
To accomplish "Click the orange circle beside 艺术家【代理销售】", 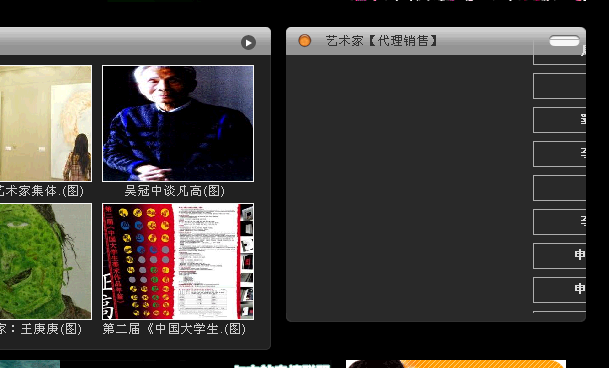I will click(304, 40).
